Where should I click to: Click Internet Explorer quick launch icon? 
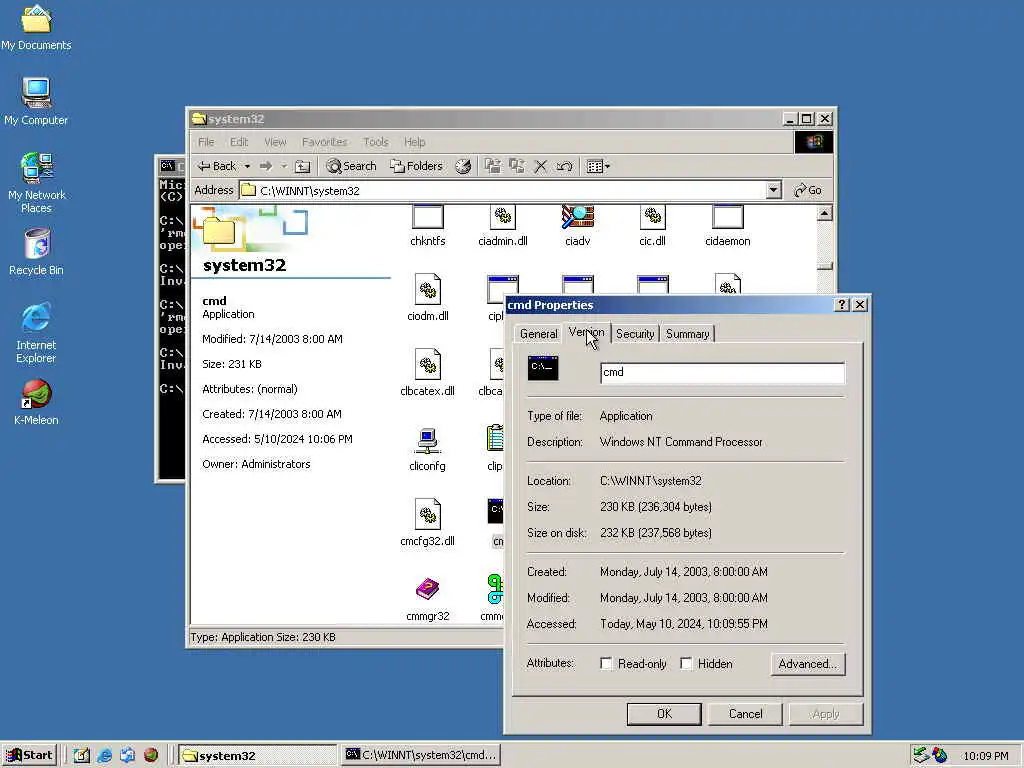coord(104,756)
